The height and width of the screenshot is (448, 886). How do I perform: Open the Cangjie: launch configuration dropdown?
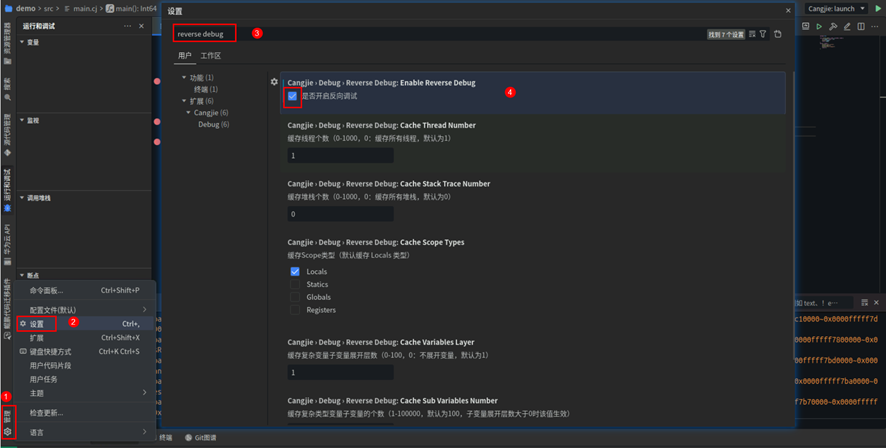coord(836,8)
